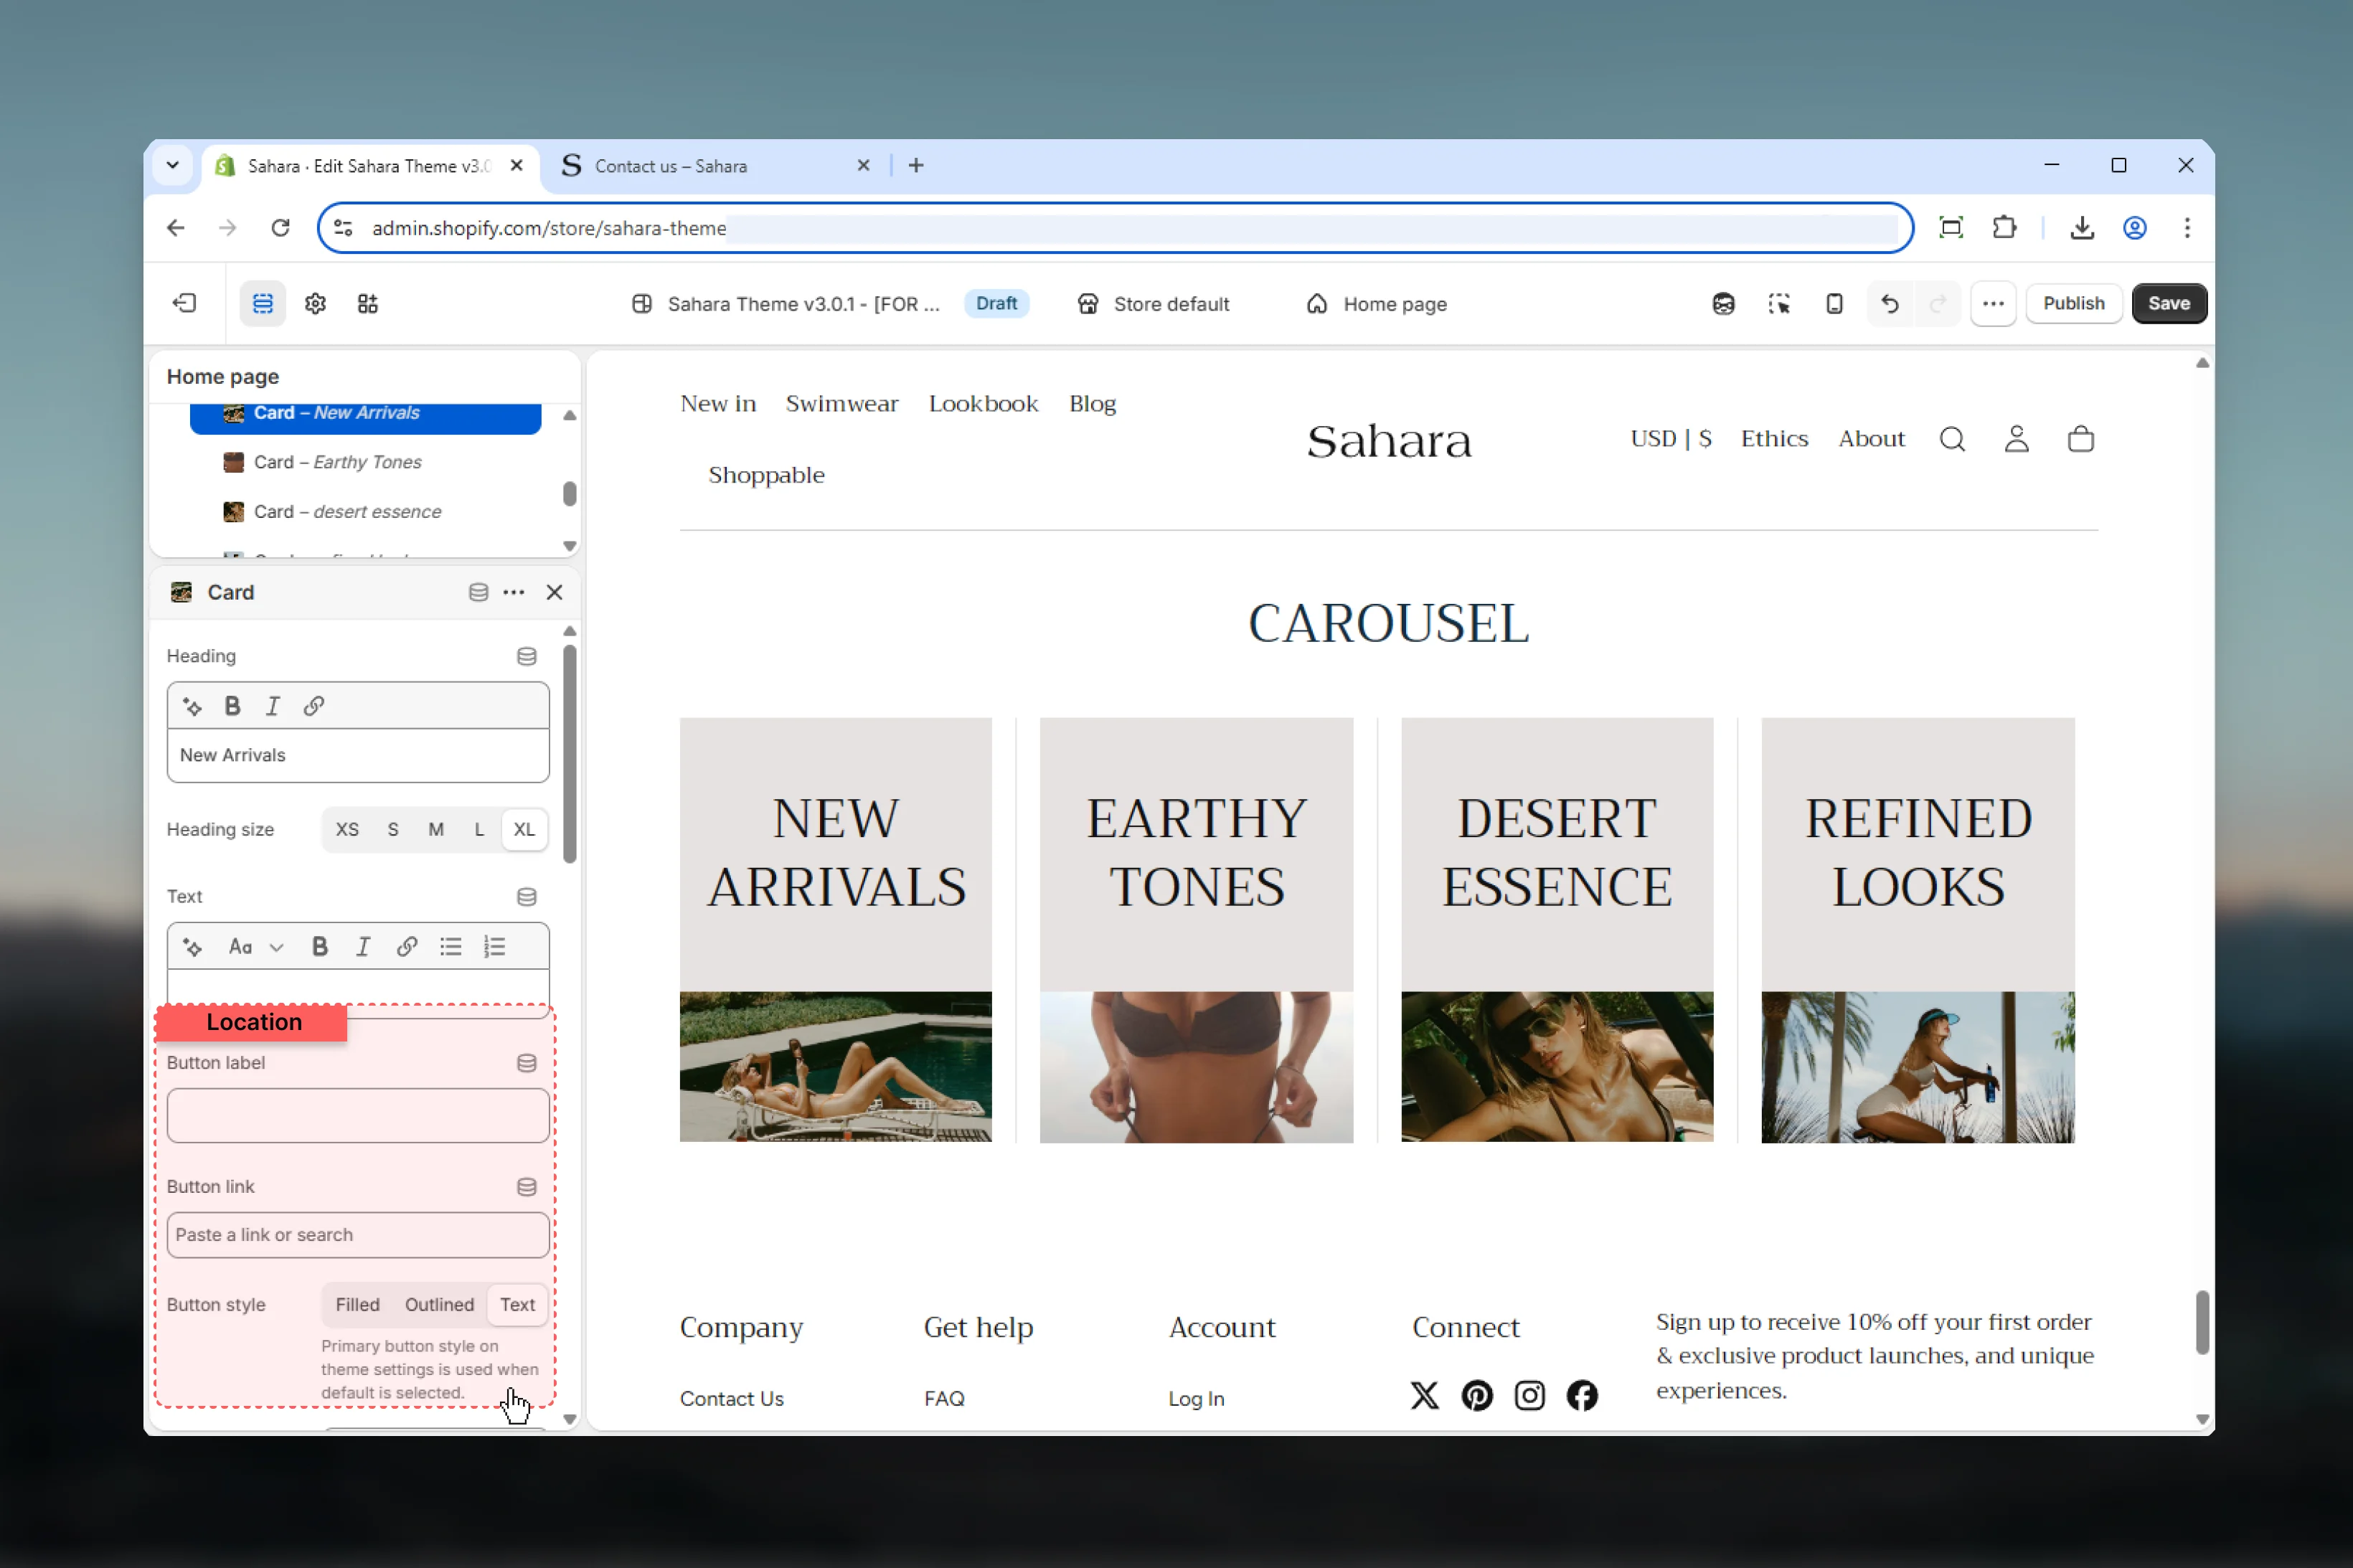Select Card – desert essence block
This screenshot has width=2353, height=1568.
[x=365, y=511]
